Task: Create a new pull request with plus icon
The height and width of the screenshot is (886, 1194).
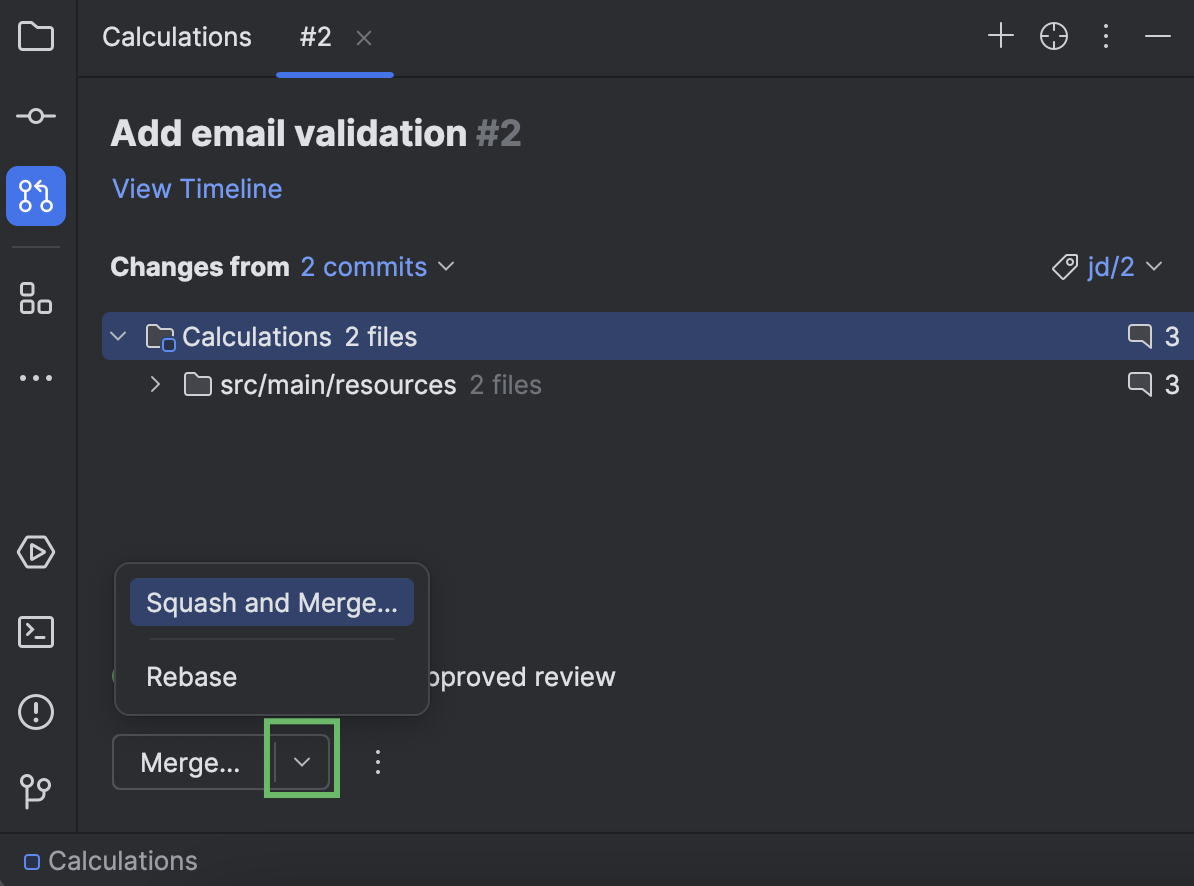Action: (1000, 36)
